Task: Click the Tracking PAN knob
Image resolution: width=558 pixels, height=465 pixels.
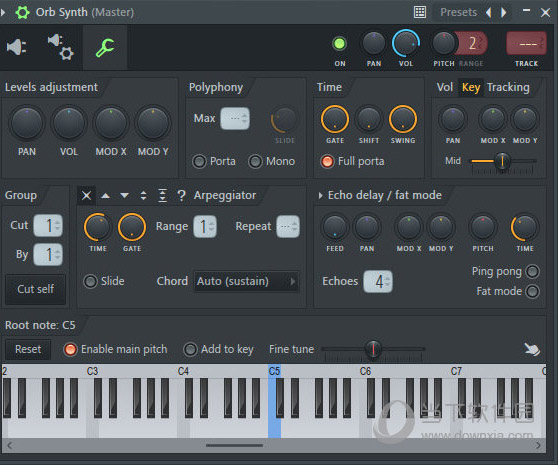Action: (x=453, y=120)
